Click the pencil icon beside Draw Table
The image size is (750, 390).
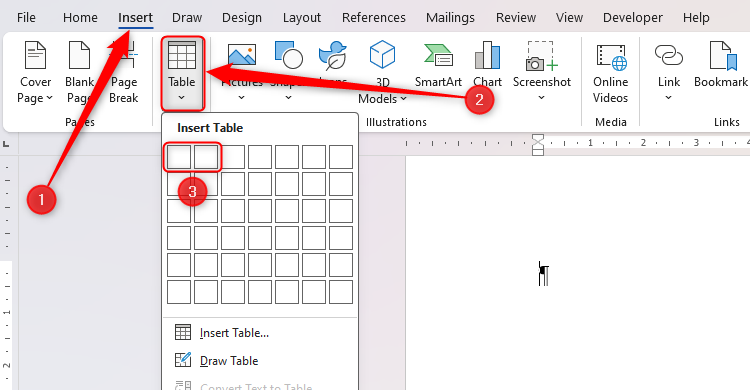(183, 360)
